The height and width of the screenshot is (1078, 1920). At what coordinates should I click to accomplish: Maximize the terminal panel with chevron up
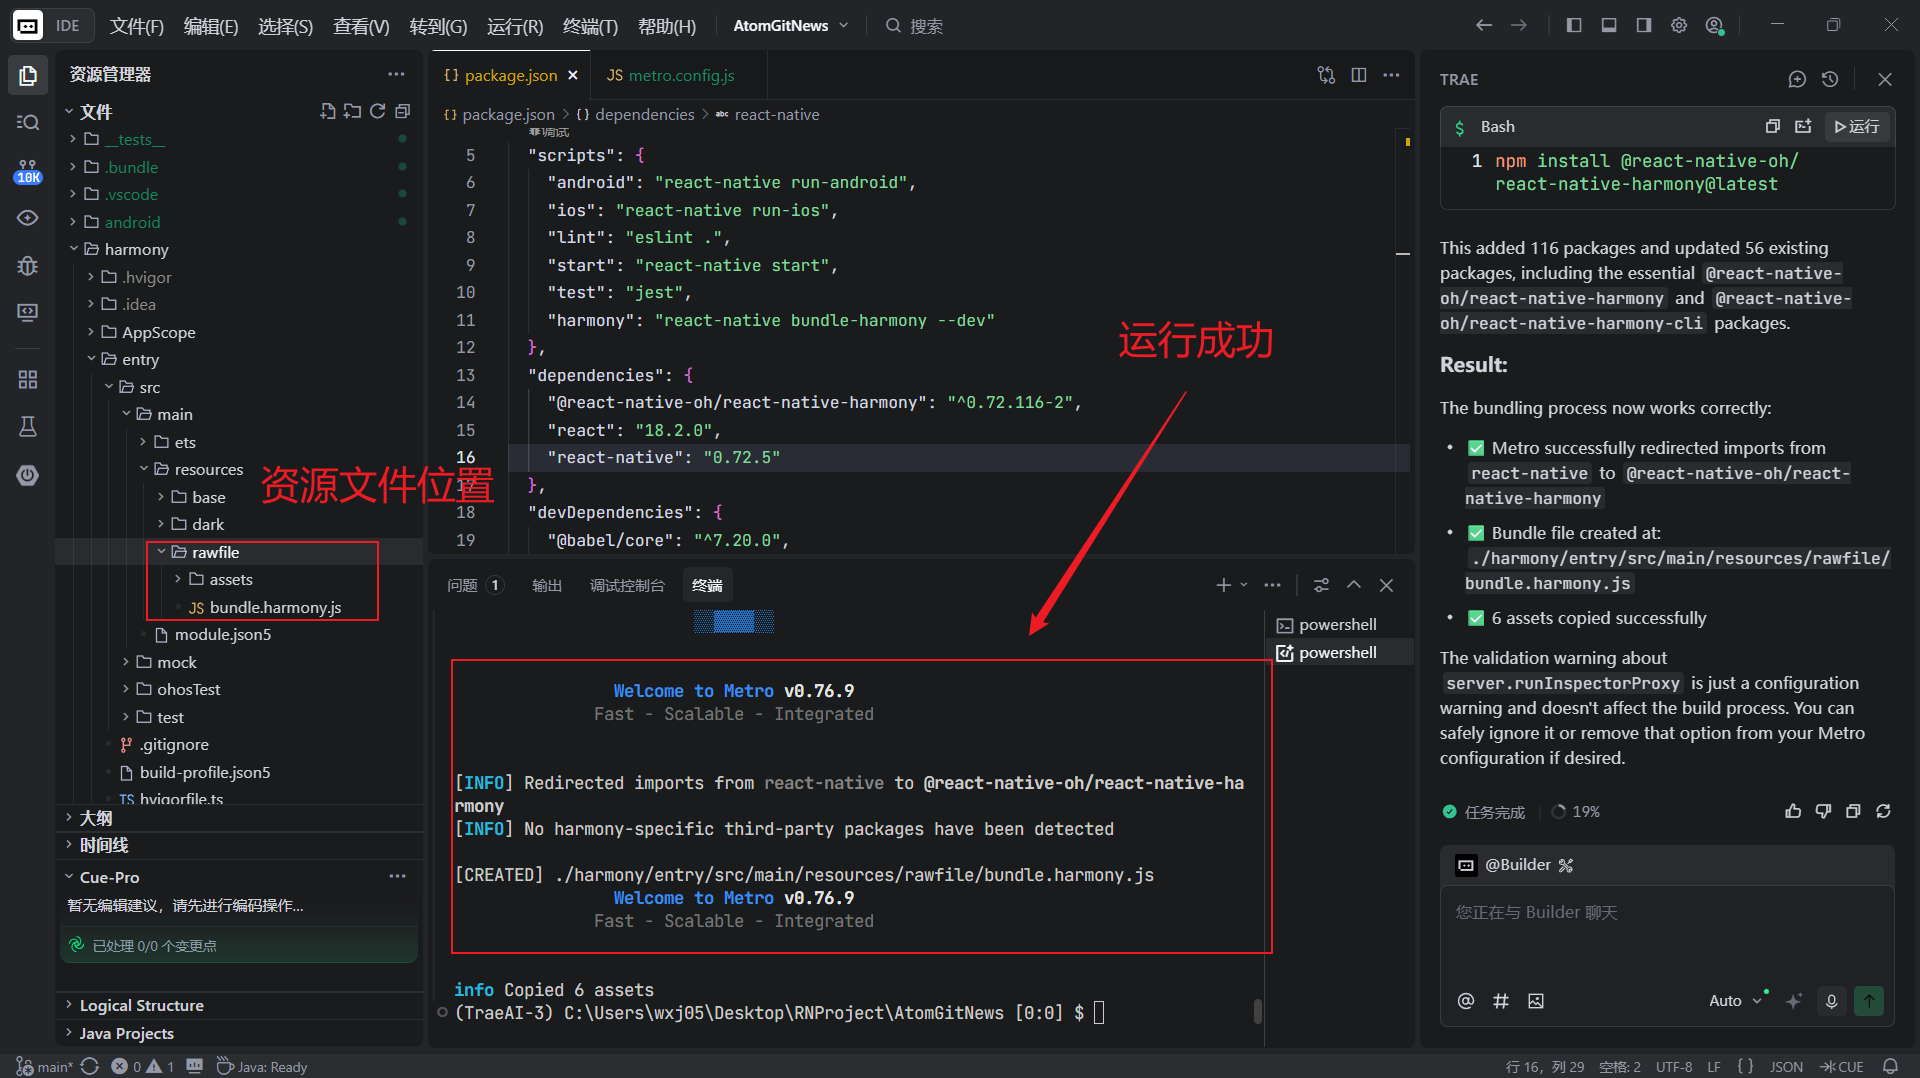point(1354,585)
